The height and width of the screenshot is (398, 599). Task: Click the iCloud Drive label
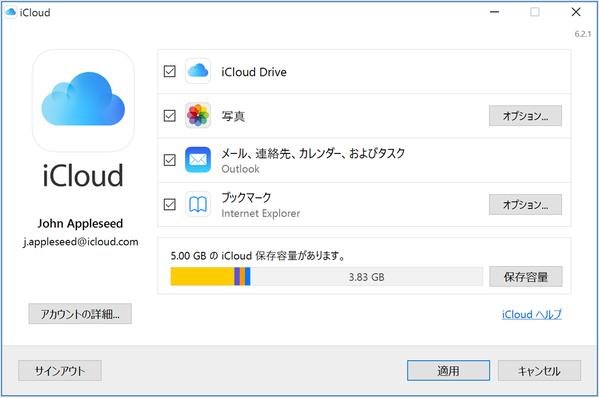pos(254,72)
